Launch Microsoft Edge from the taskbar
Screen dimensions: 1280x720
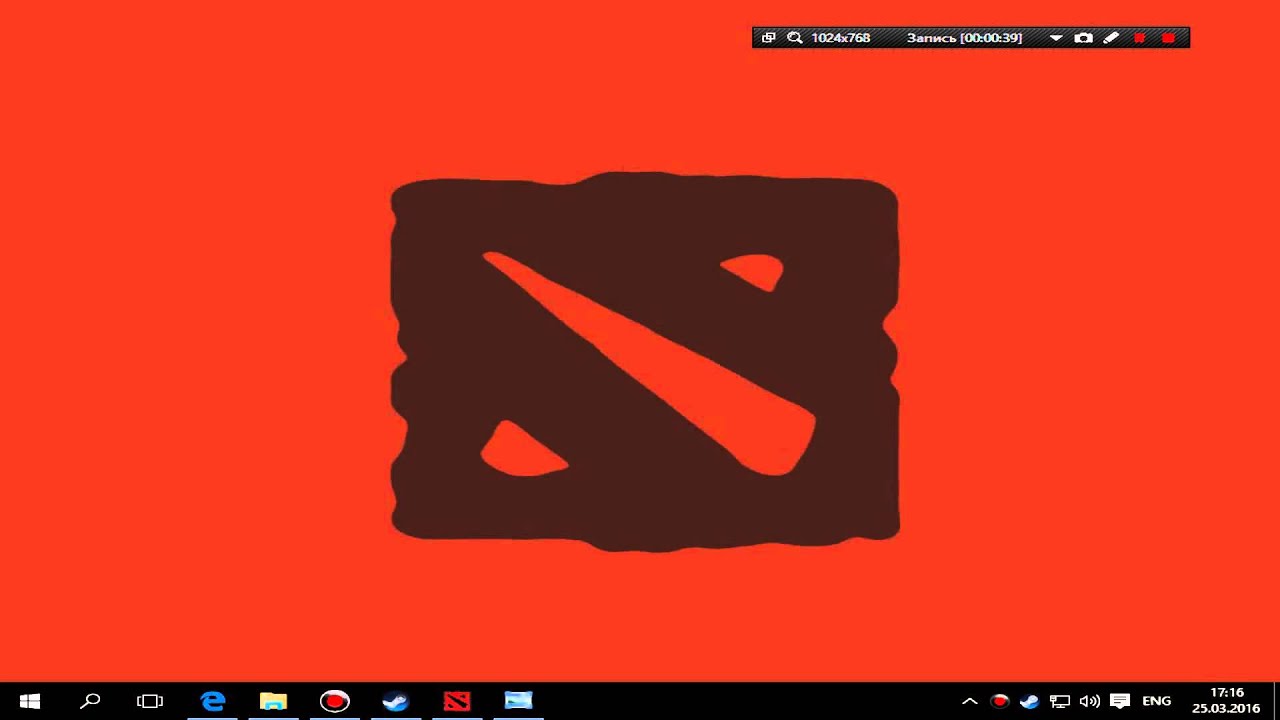[213, 701]
